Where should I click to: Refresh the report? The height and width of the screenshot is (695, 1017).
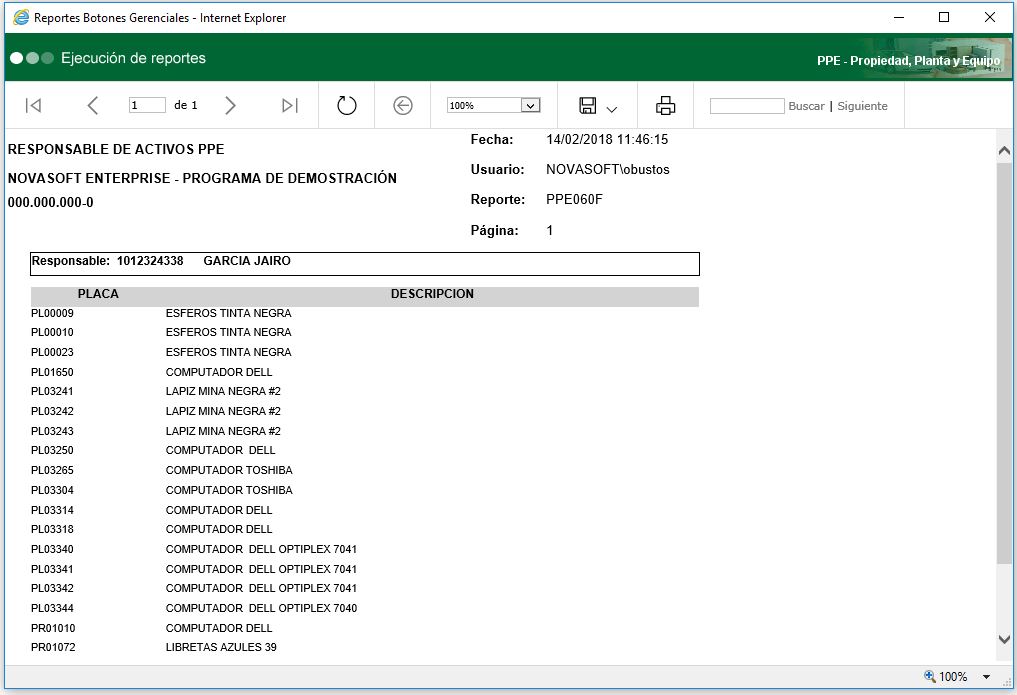346,105
